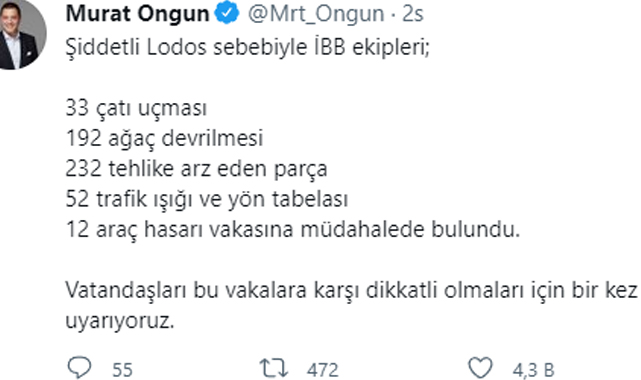Click the '52 trafik ışığı ve yön tabelası' line

pyautogui.click(x=206, y=199)
